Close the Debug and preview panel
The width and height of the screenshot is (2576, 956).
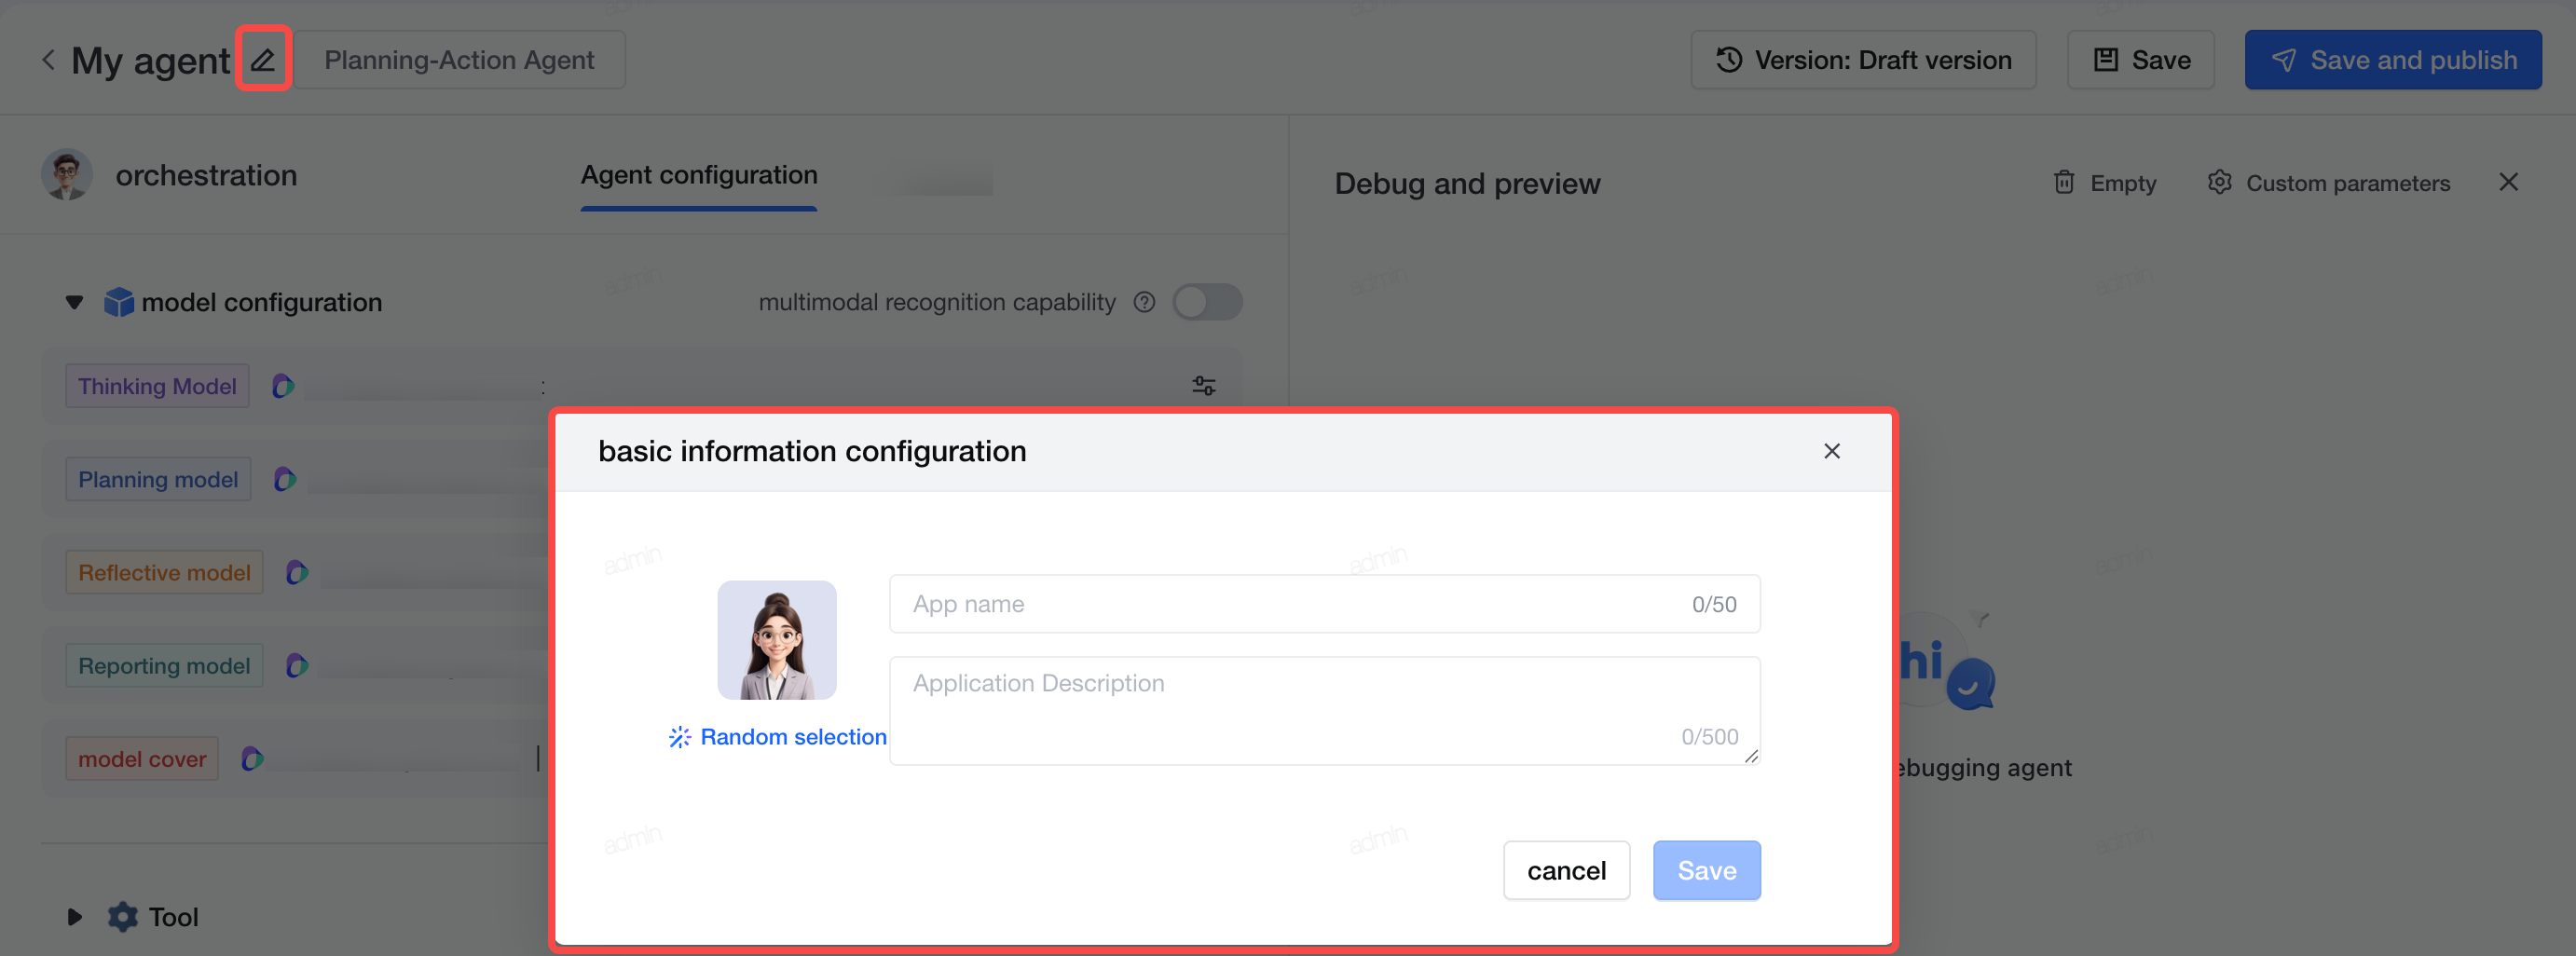(x=2508, y=182)
